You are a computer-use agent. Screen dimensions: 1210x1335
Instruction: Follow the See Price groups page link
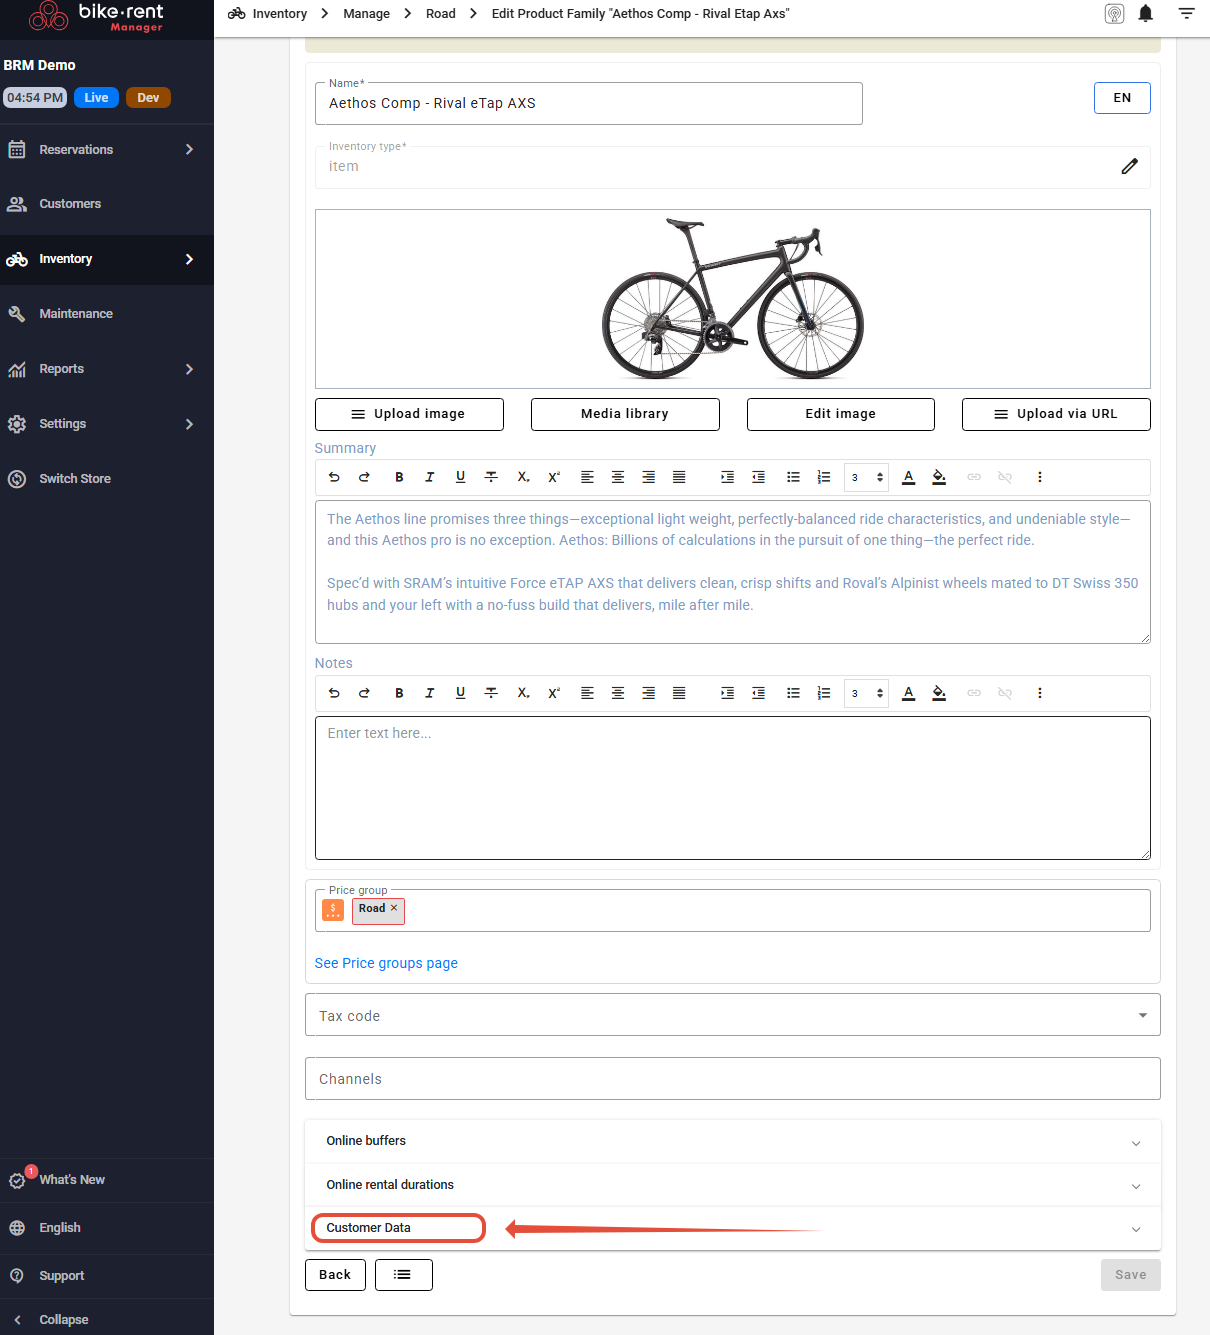click(386, 963)
